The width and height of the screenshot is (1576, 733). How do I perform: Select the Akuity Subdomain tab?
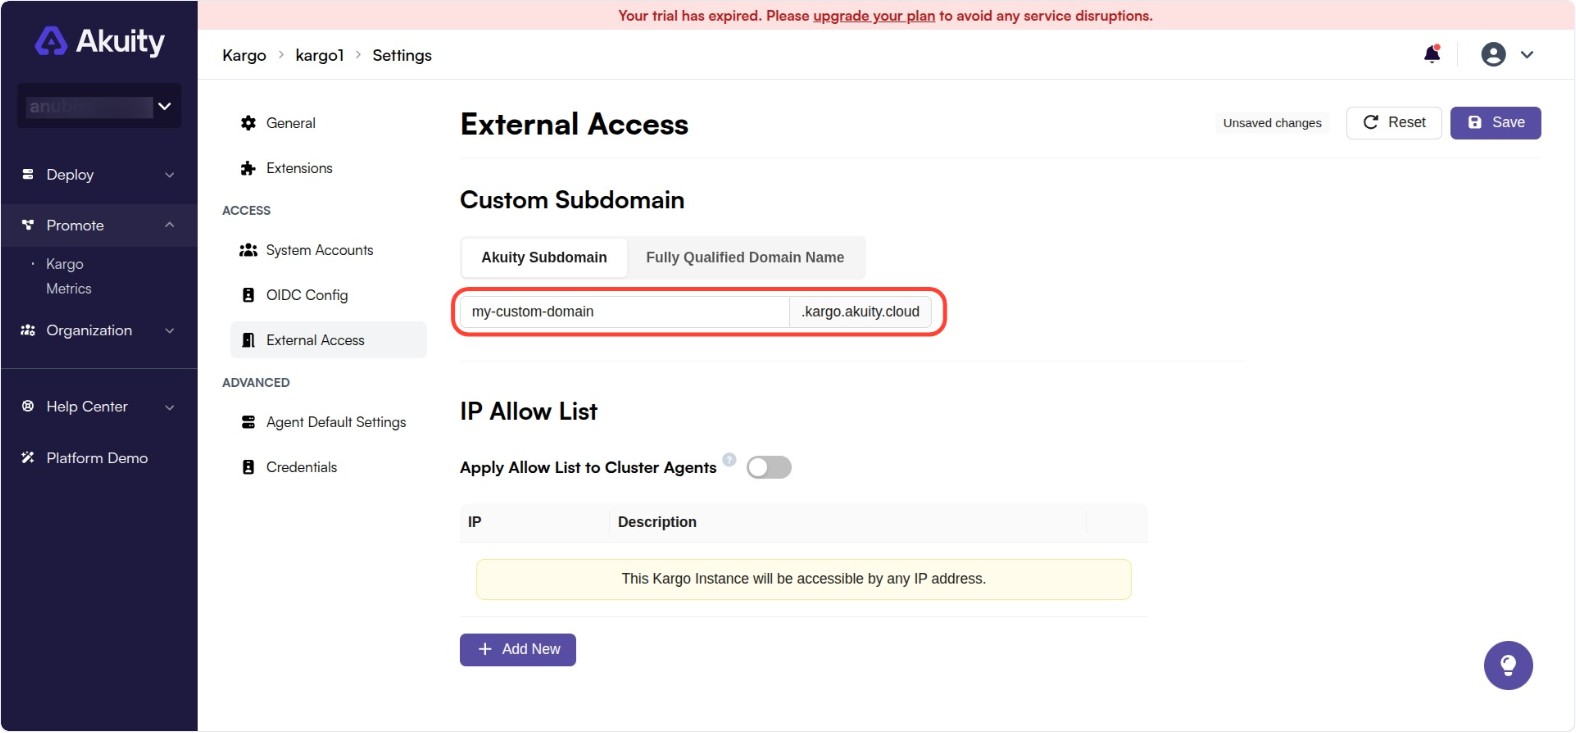tap(543, 257)
